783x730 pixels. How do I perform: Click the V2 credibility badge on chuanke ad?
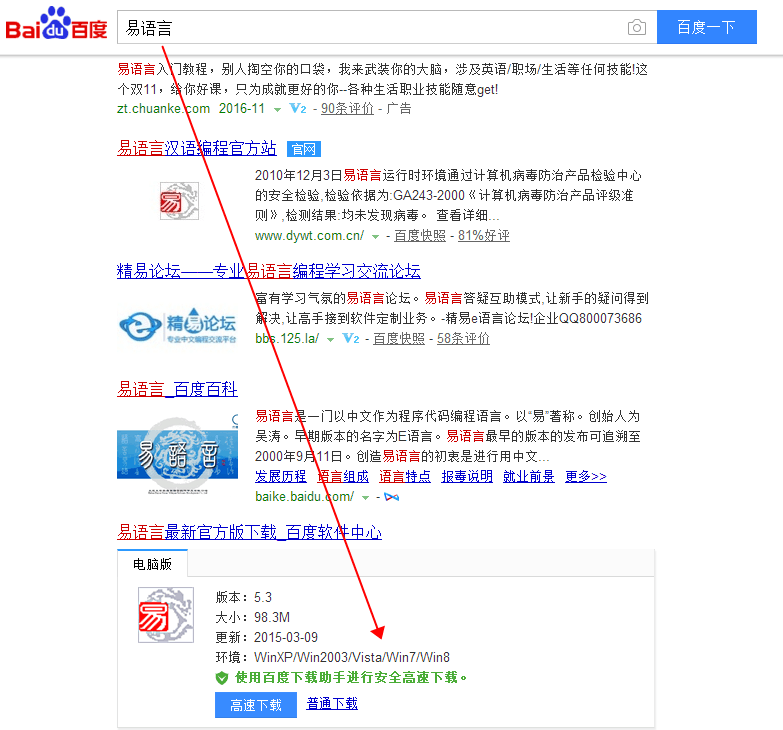coord(298,108)
